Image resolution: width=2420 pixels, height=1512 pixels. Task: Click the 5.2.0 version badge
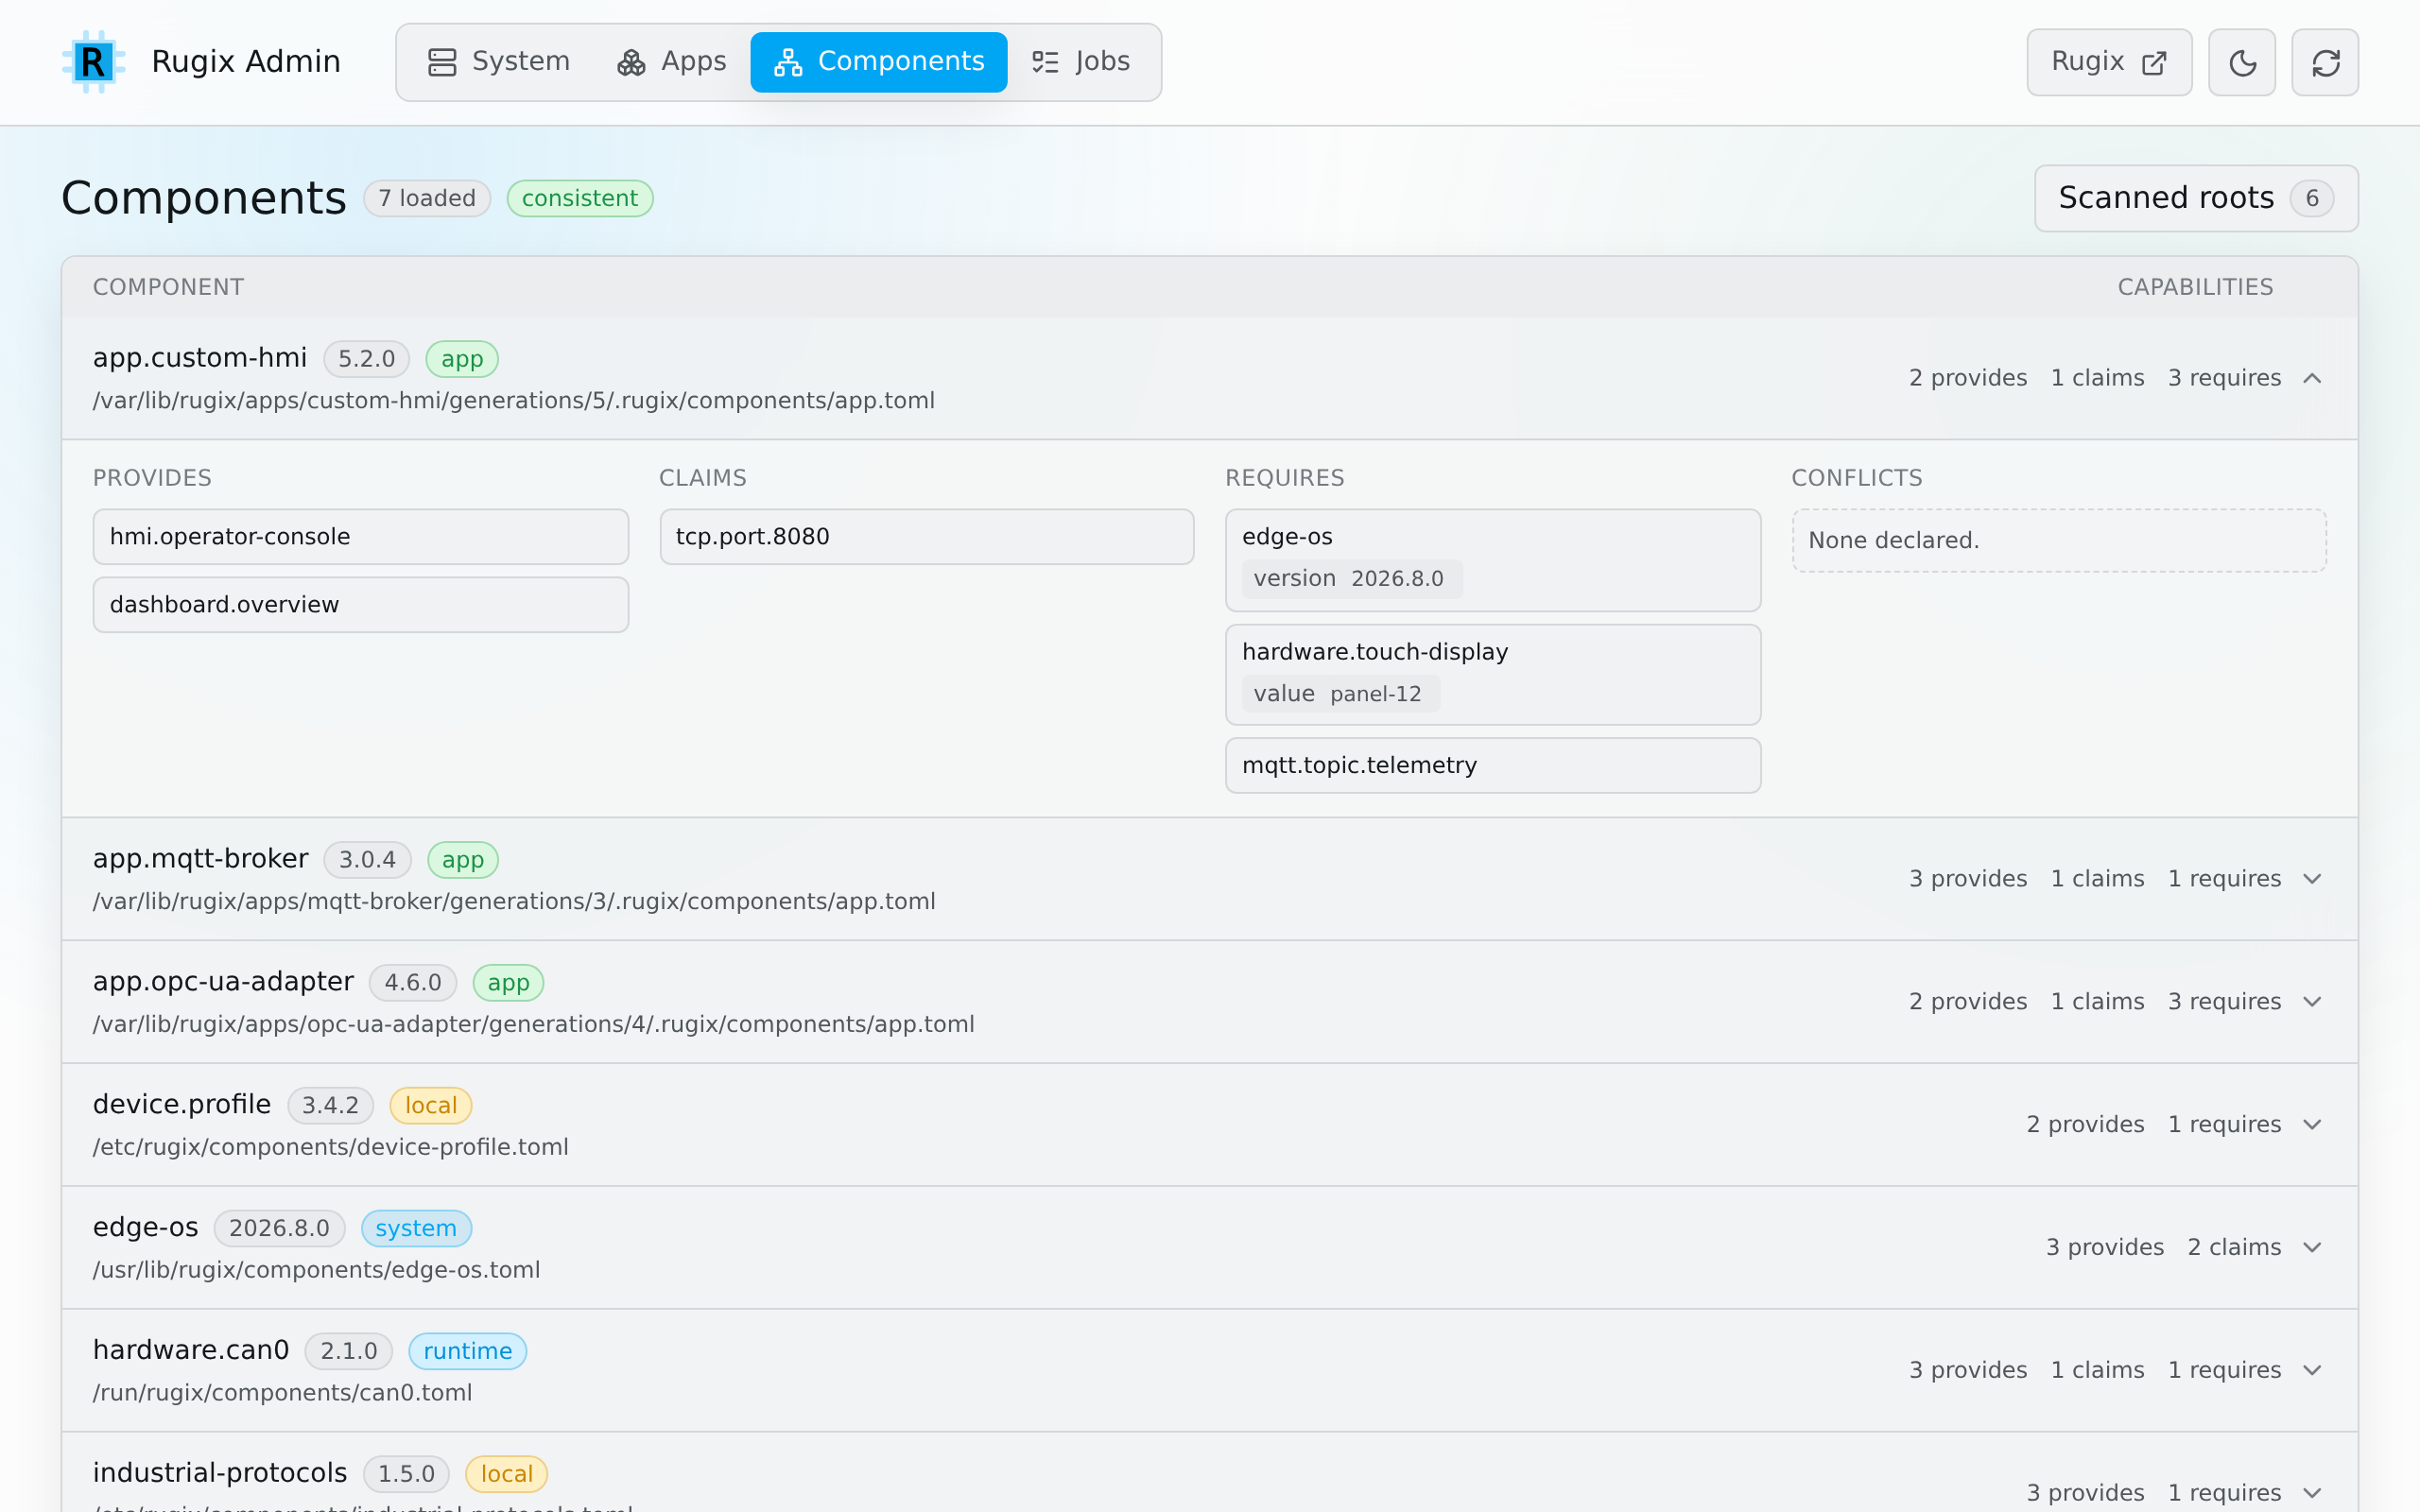point(367,359)
